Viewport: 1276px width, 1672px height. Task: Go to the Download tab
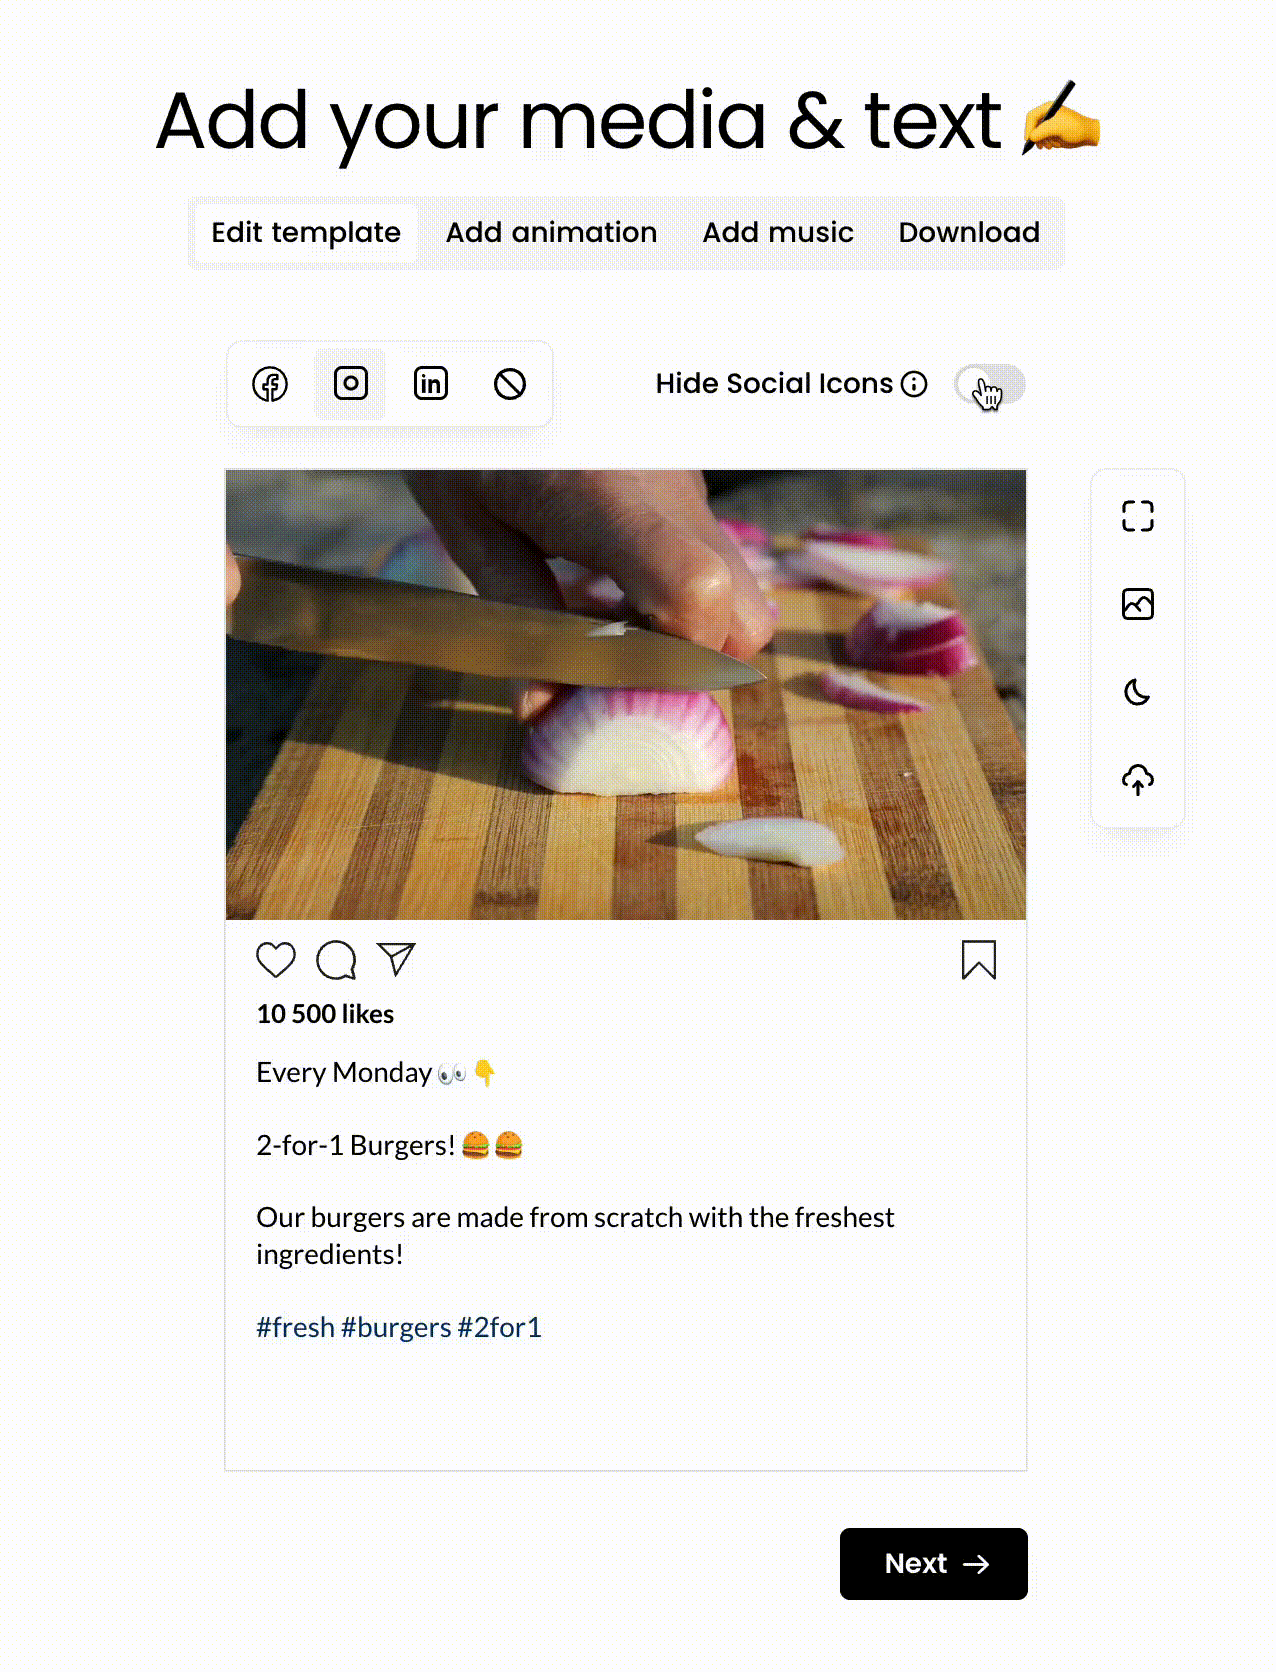point(969,233)
